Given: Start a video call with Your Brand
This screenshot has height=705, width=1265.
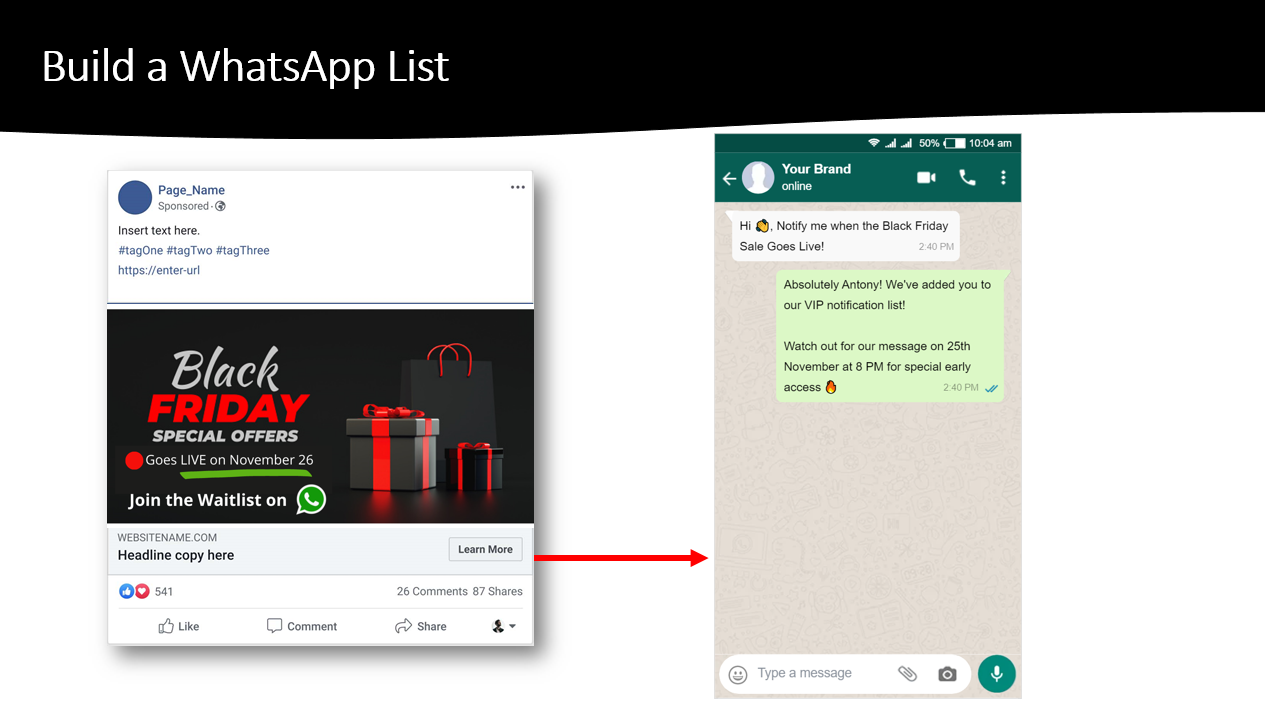Looking at the screenshot, I should pos(925,177).
